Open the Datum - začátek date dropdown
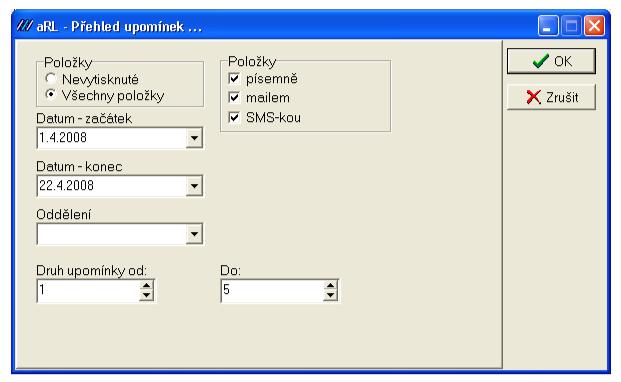 (x=194, y=138)
